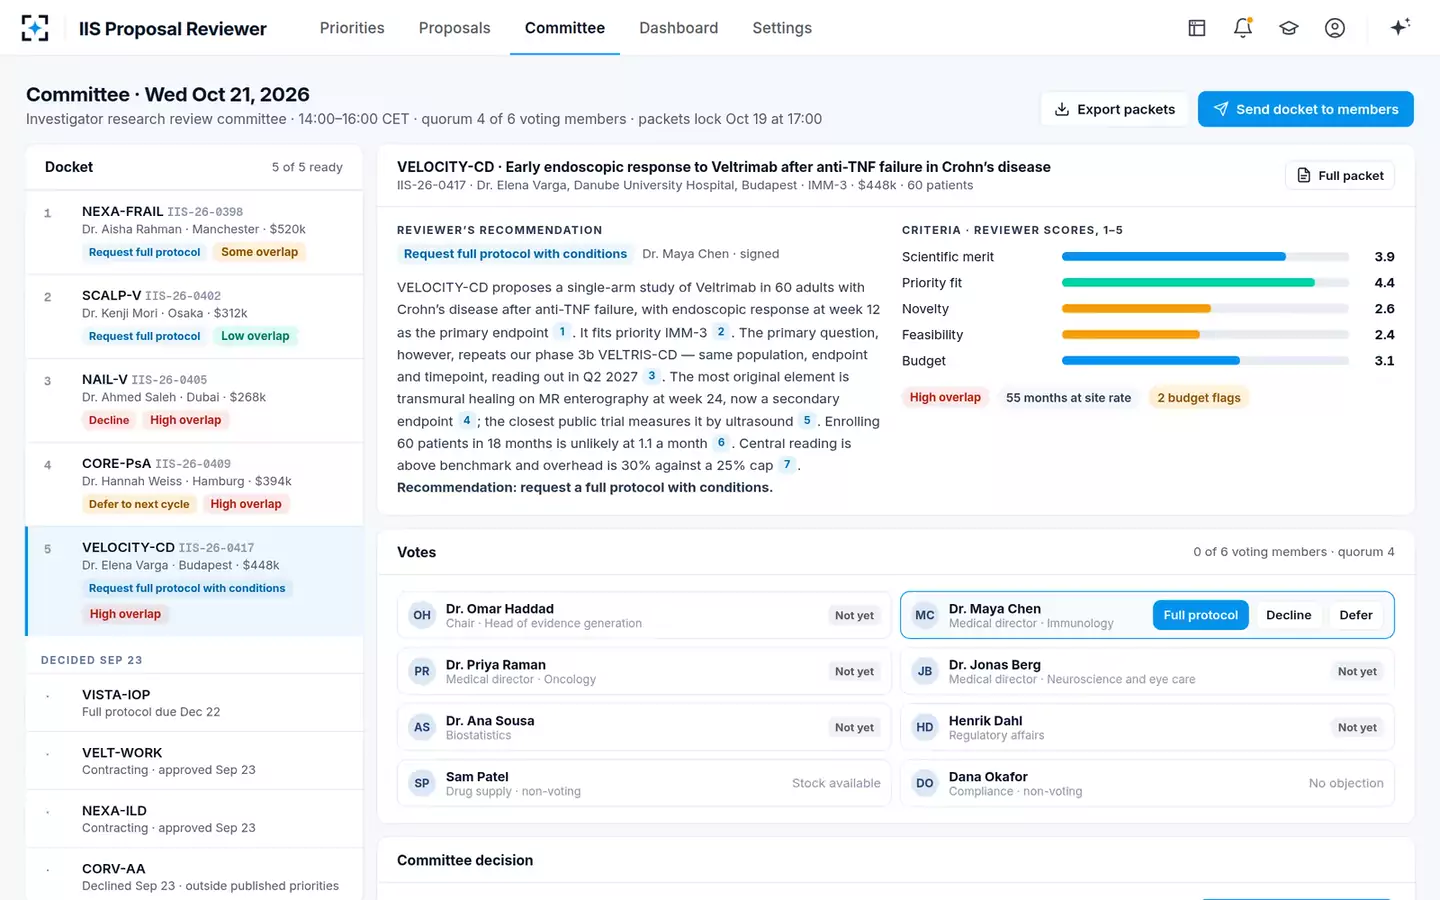Open the CORE-PsA docket item
Image resolution: width=1440 pixels, height=900 pixels.
click(x=194, y=484)
